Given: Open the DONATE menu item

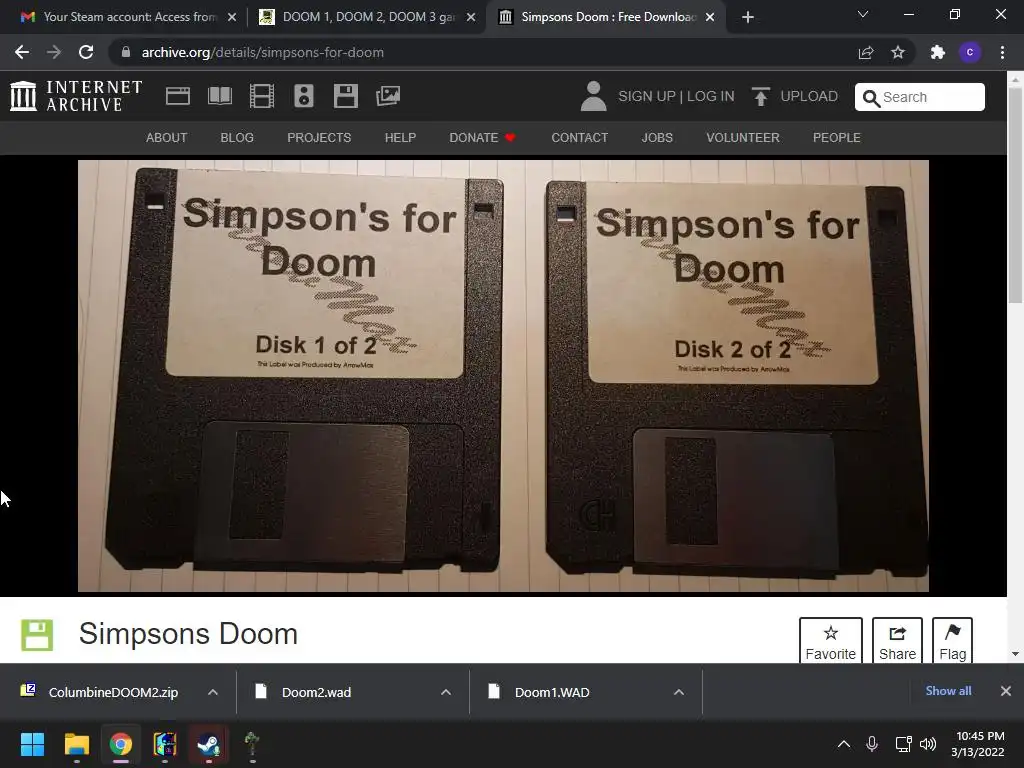Looking at the screenshot, I should 483,138.
